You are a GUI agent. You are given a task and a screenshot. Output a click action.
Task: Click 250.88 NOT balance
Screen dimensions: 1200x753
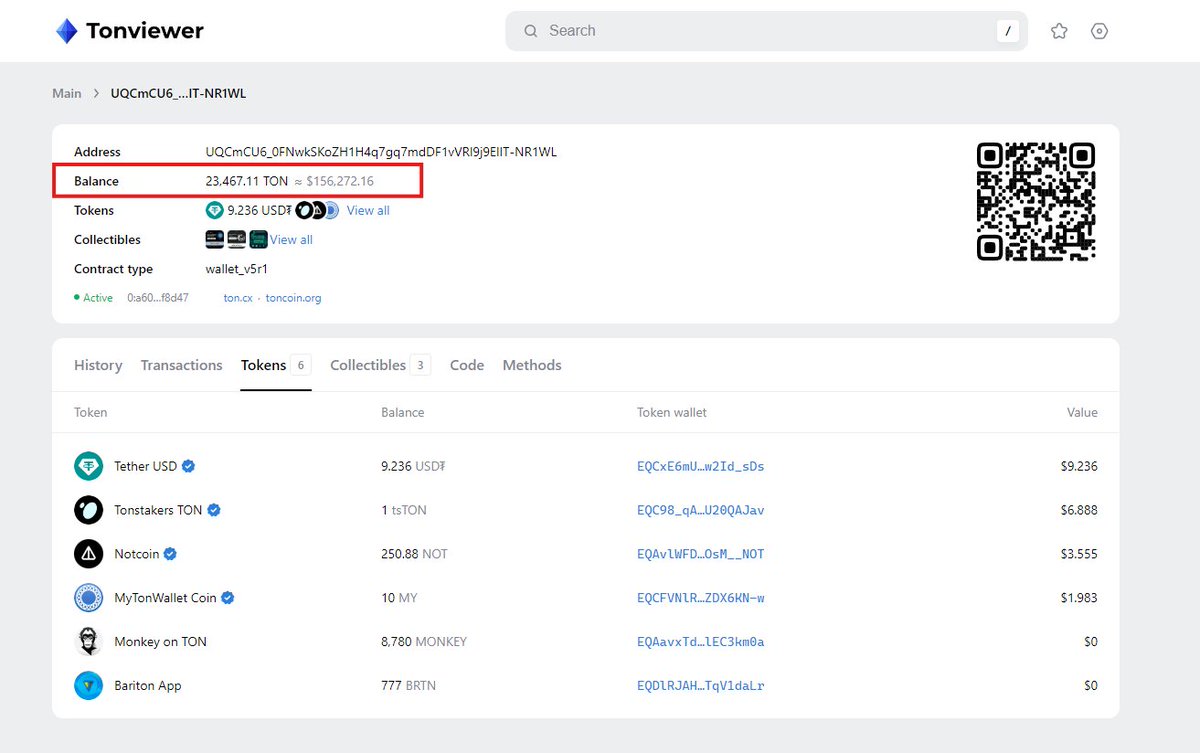pyautogui.click(x=414, y=554)
